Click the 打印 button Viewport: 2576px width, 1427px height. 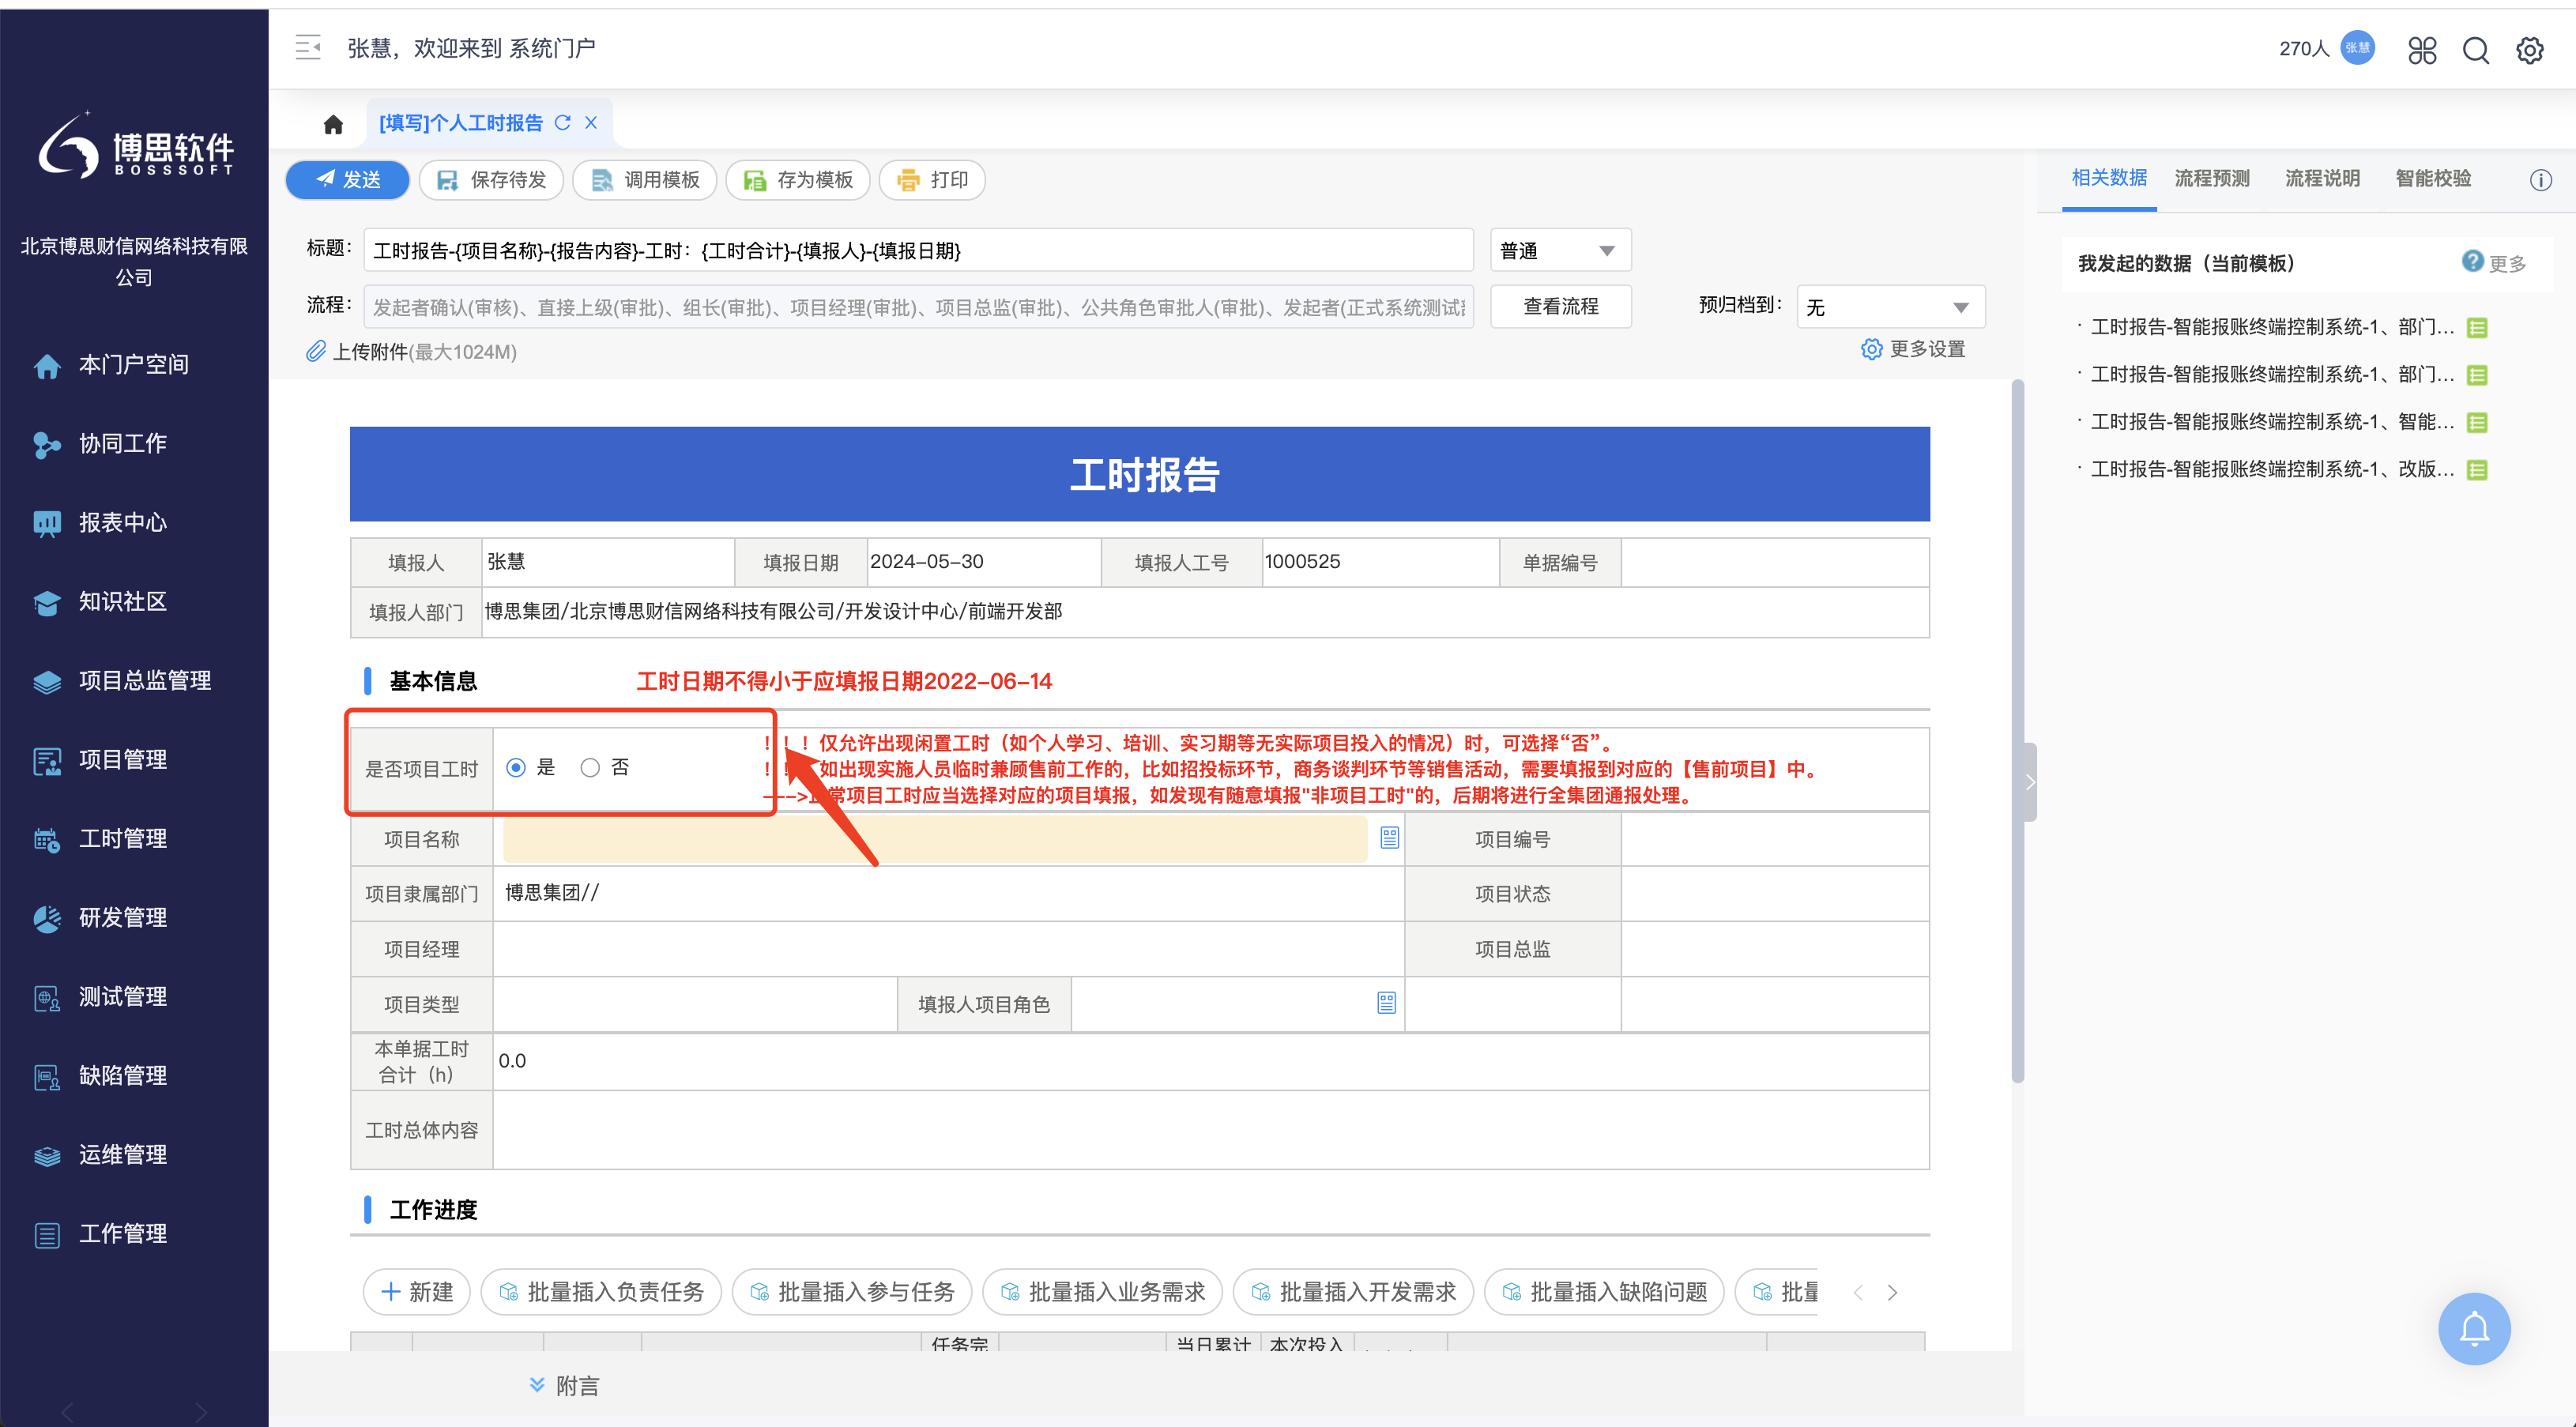(932, 180)
